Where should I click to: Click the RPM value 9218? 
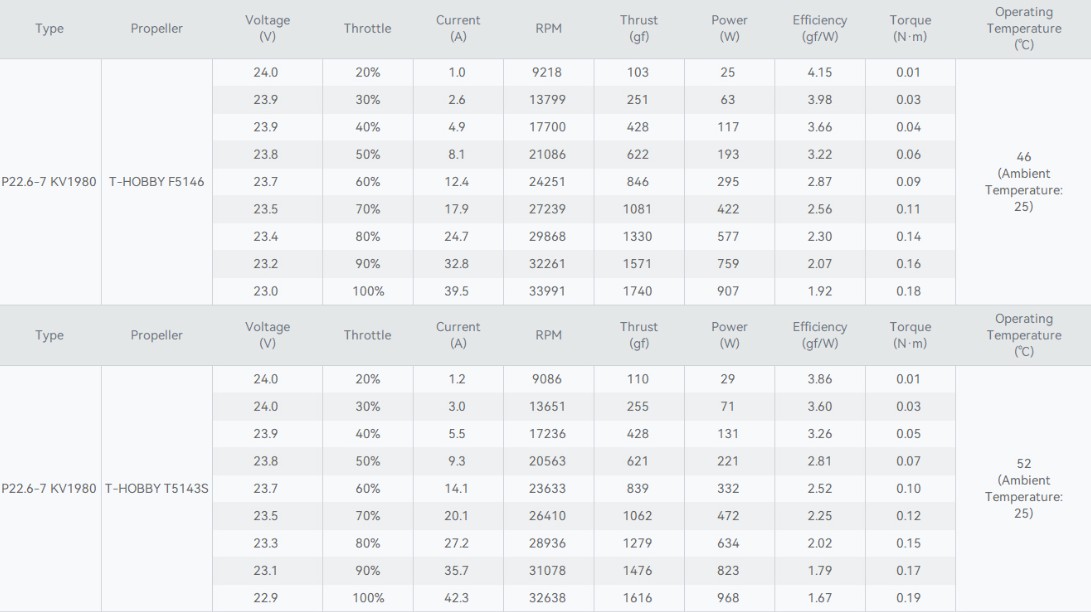pos(548,72)
